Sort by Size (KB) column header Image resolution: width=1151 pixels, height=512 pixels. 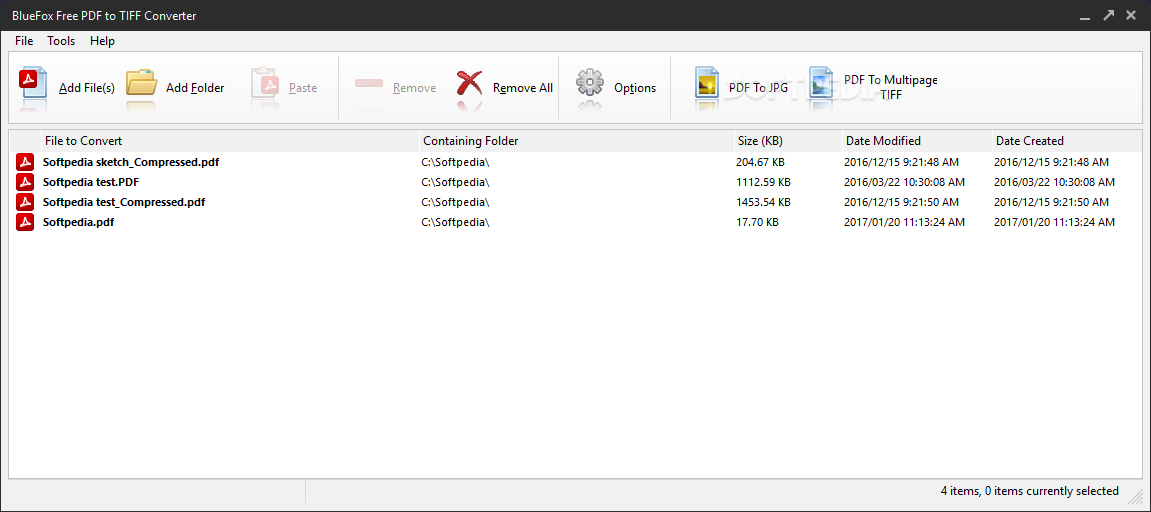788,141
